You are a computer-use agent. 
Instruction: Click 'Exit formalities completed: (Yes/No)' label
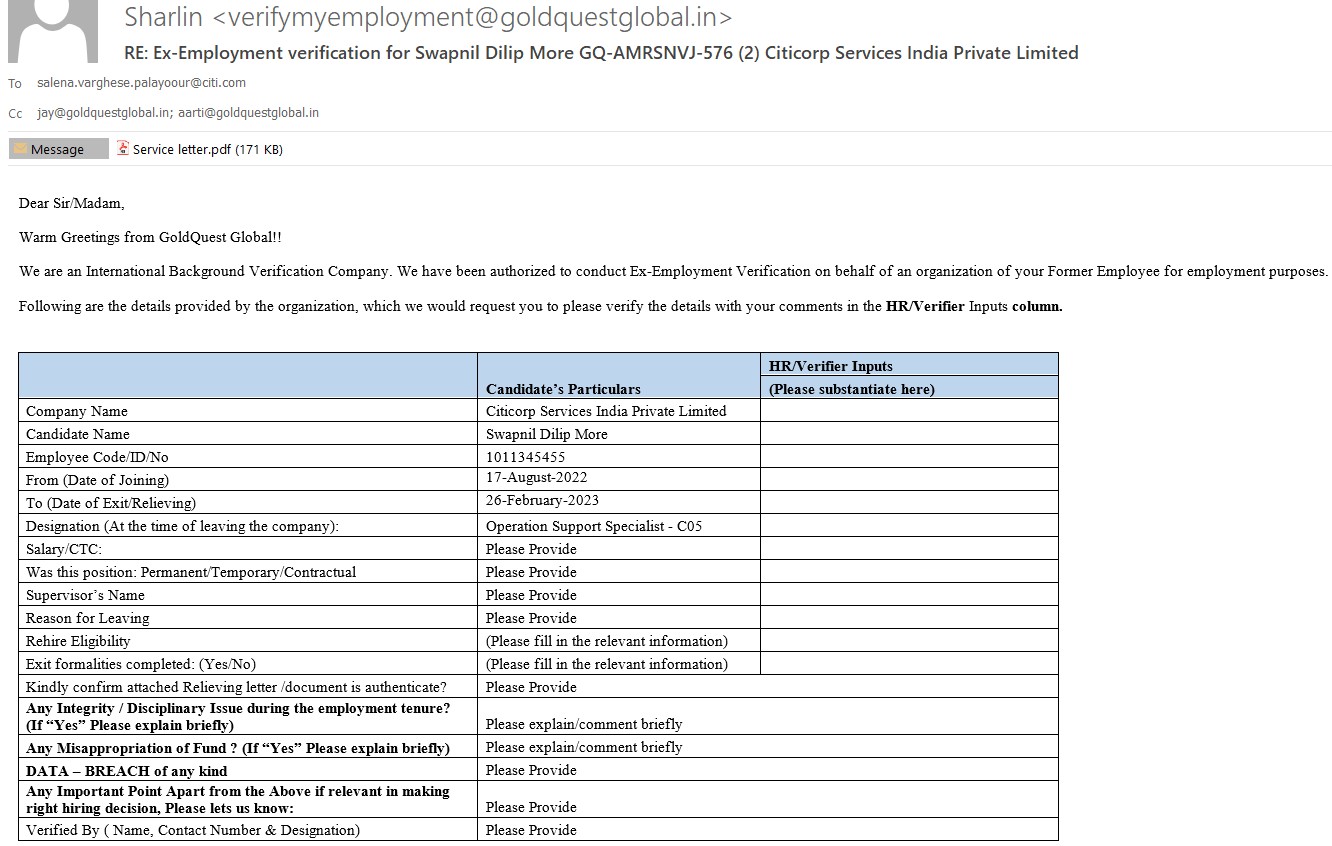[141, 664]
